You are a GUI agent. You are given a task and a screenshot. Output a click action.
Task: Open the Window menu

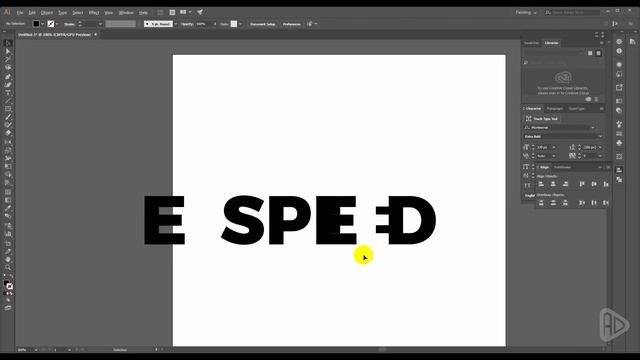(x=126, y=13)
